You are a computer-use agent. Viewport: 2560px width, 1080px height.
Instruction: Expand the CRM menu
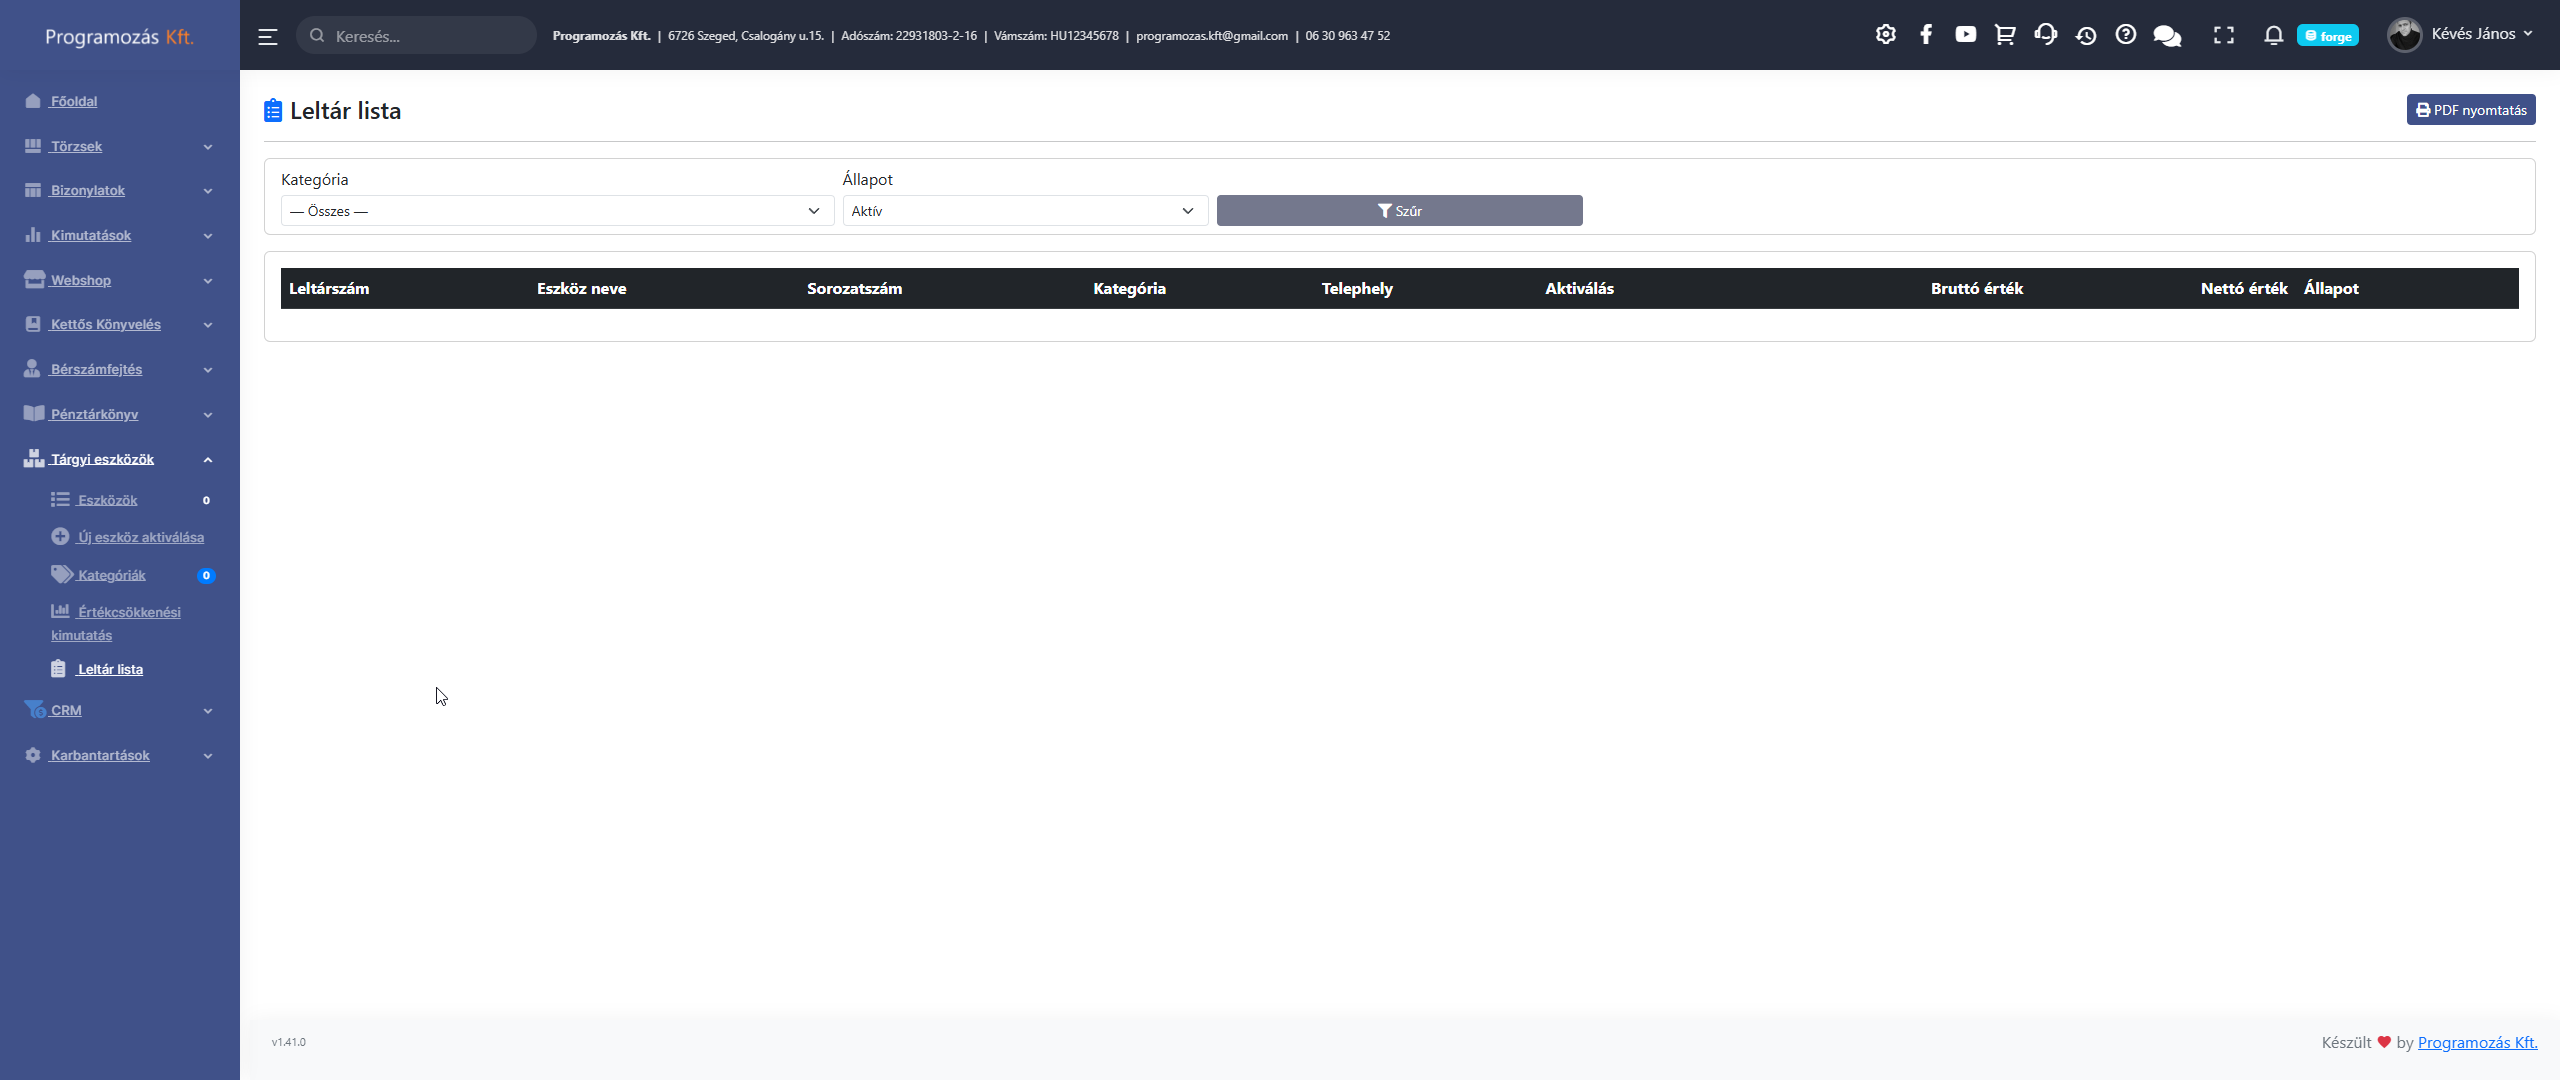tap(119, 710)
